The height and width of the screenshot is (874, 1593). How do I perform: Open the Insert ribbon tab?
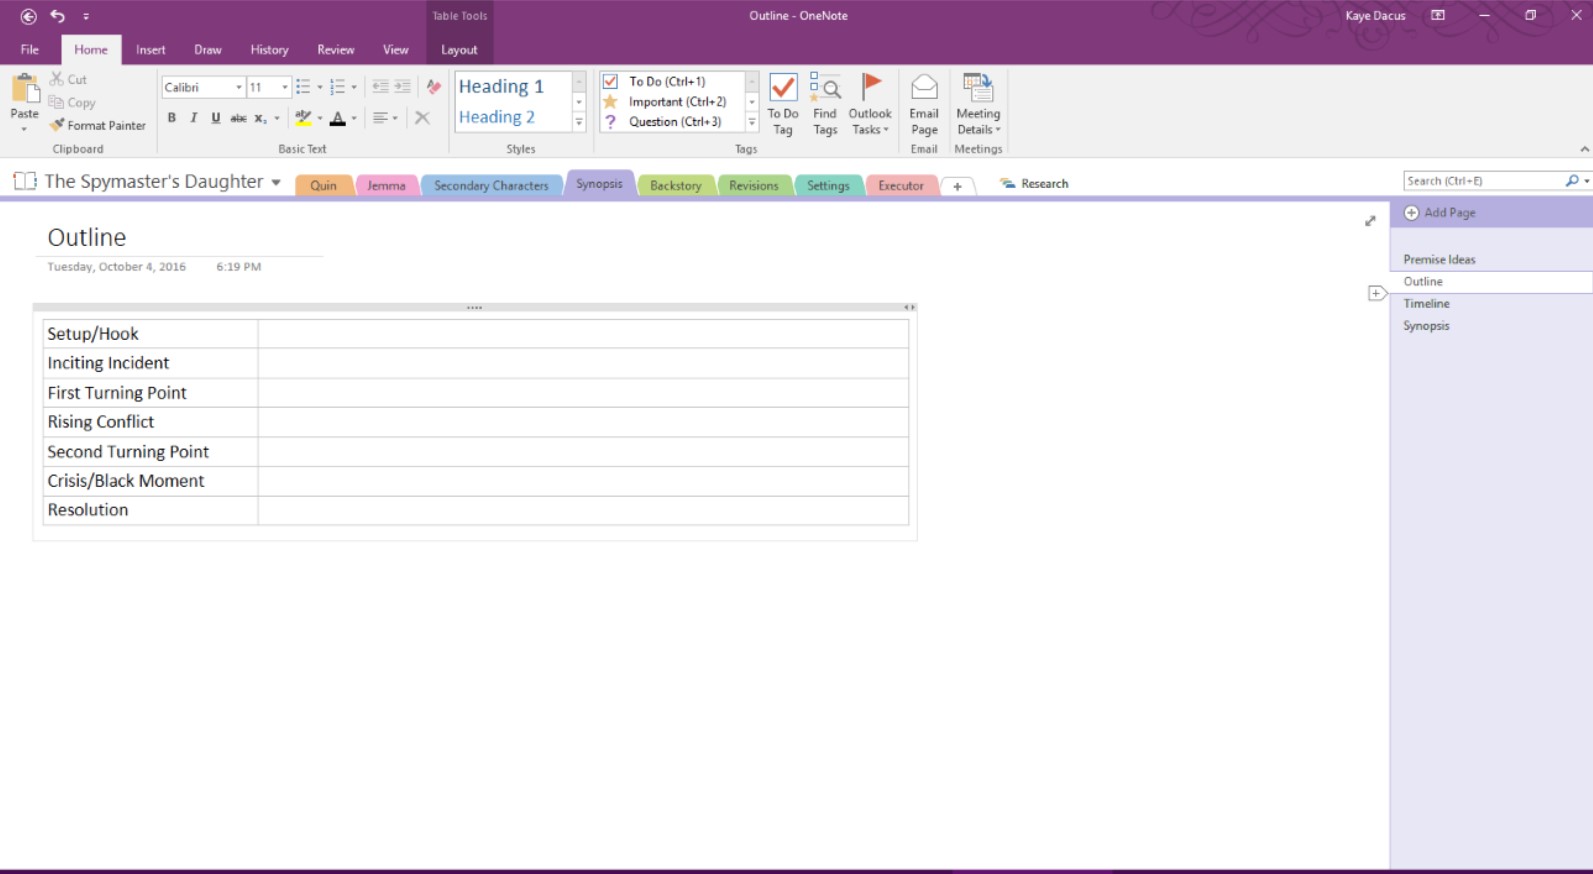point(150,49)
